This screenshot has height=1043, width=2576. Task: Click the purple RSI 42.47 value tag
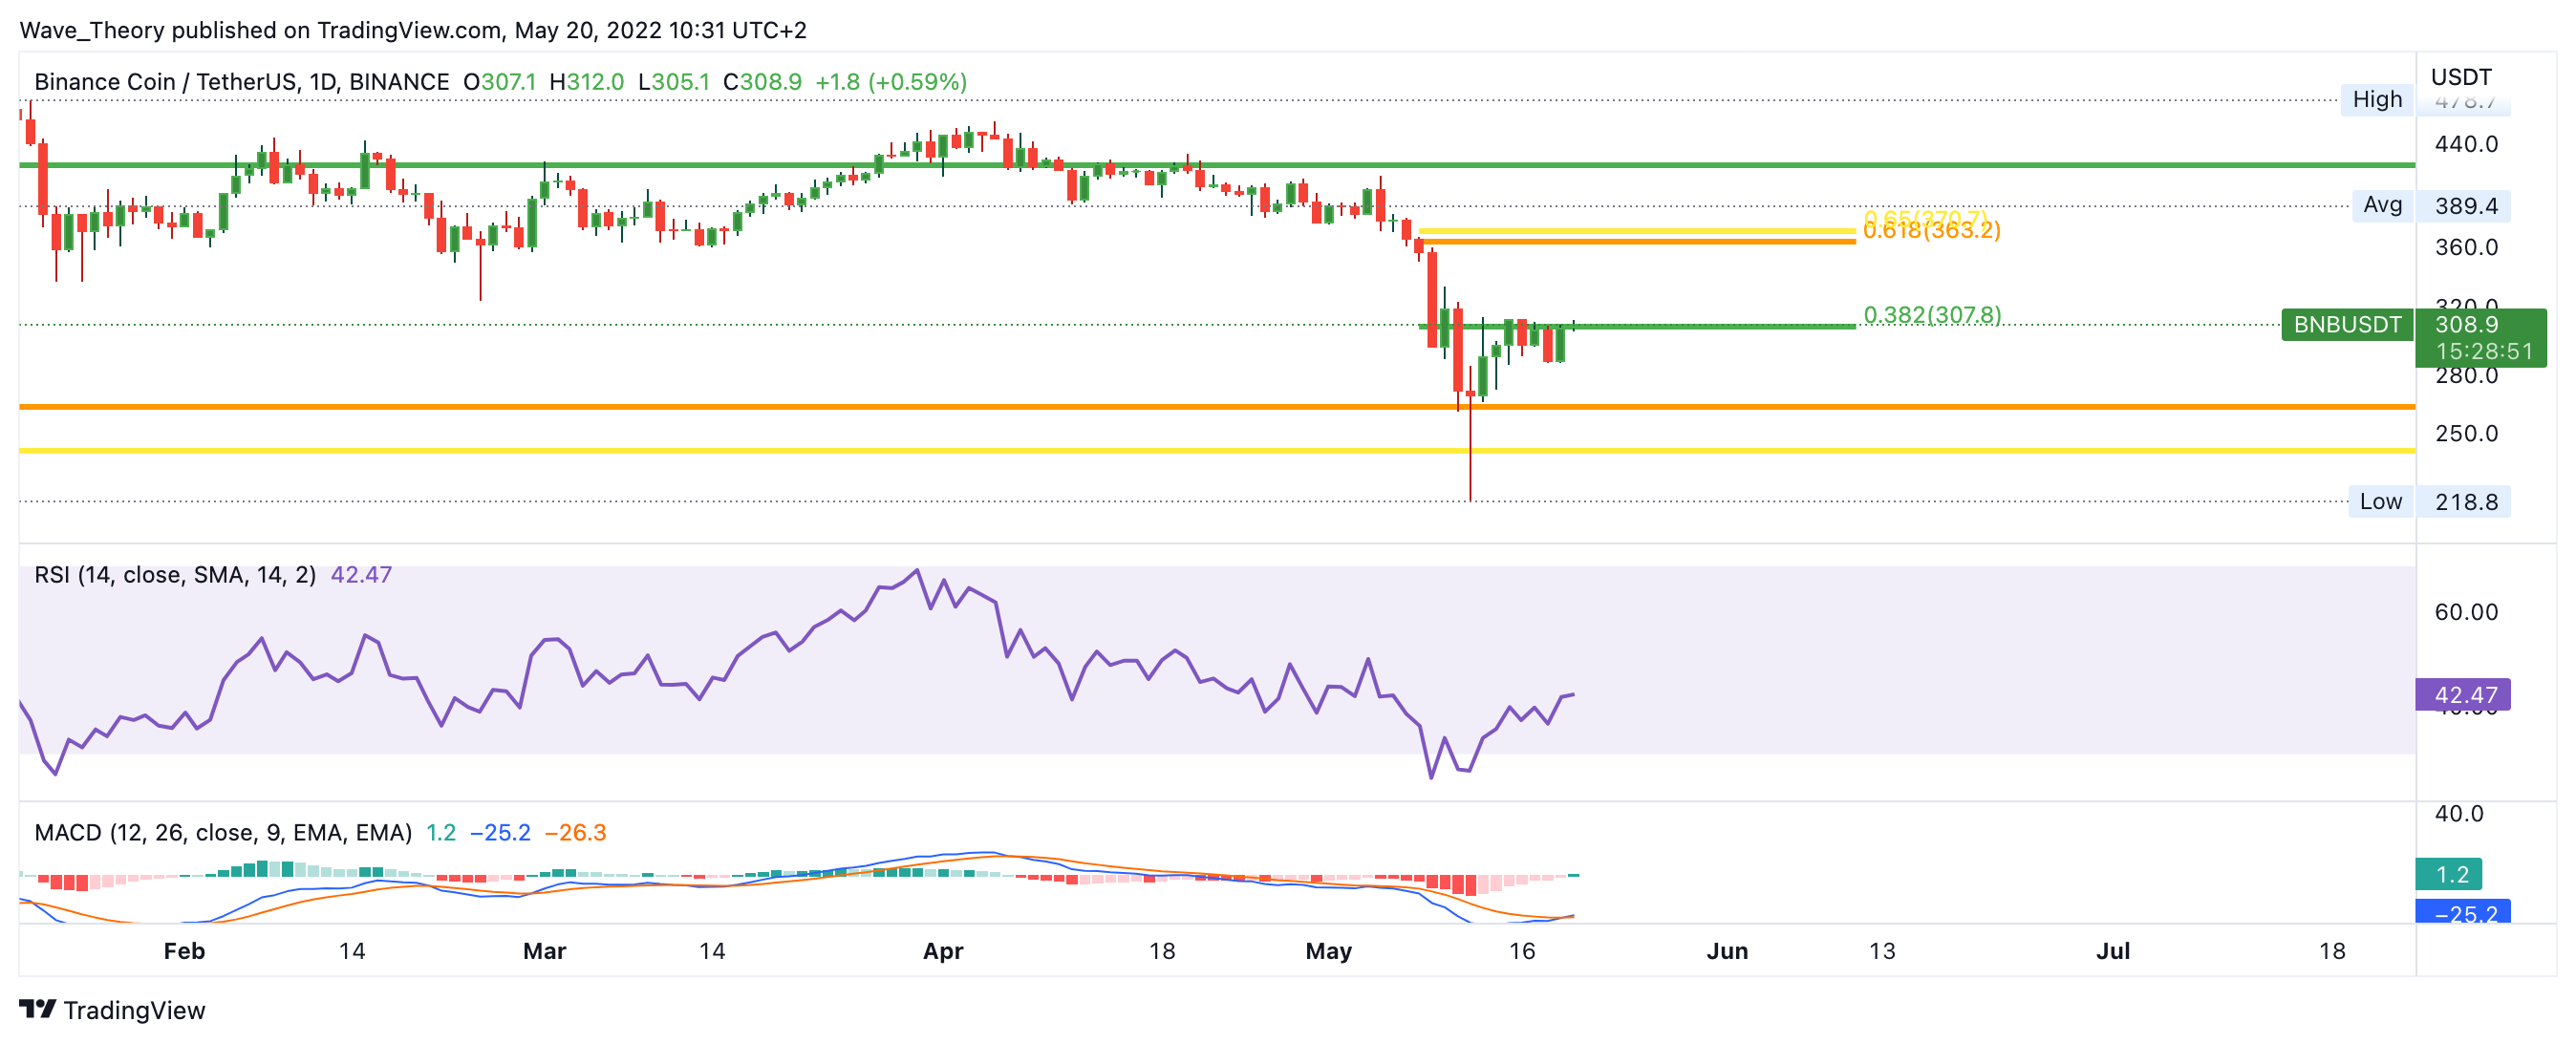(x=2462, y=695)
